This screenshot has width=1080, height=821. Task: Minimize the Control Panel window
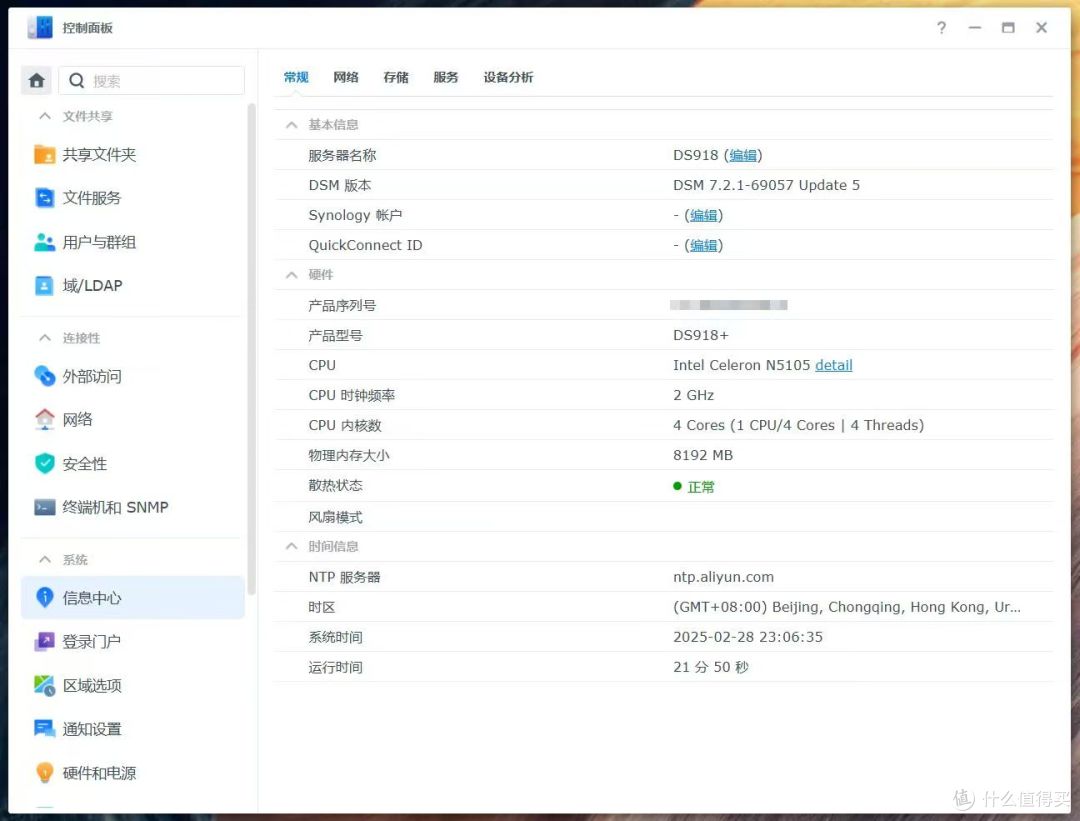[975, 28]
